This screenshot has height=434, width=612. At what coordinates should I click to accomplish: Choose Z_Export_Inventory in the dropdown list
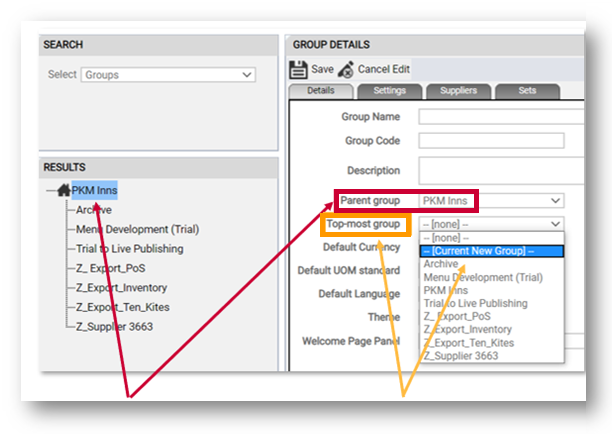pos(492,329)
